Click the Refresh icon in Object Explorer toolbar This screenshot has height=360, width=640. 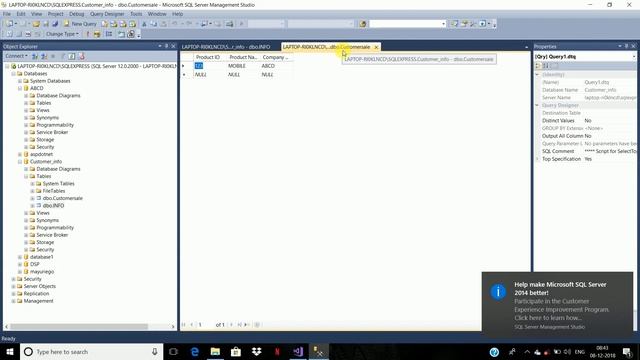(x=72, y=56)
